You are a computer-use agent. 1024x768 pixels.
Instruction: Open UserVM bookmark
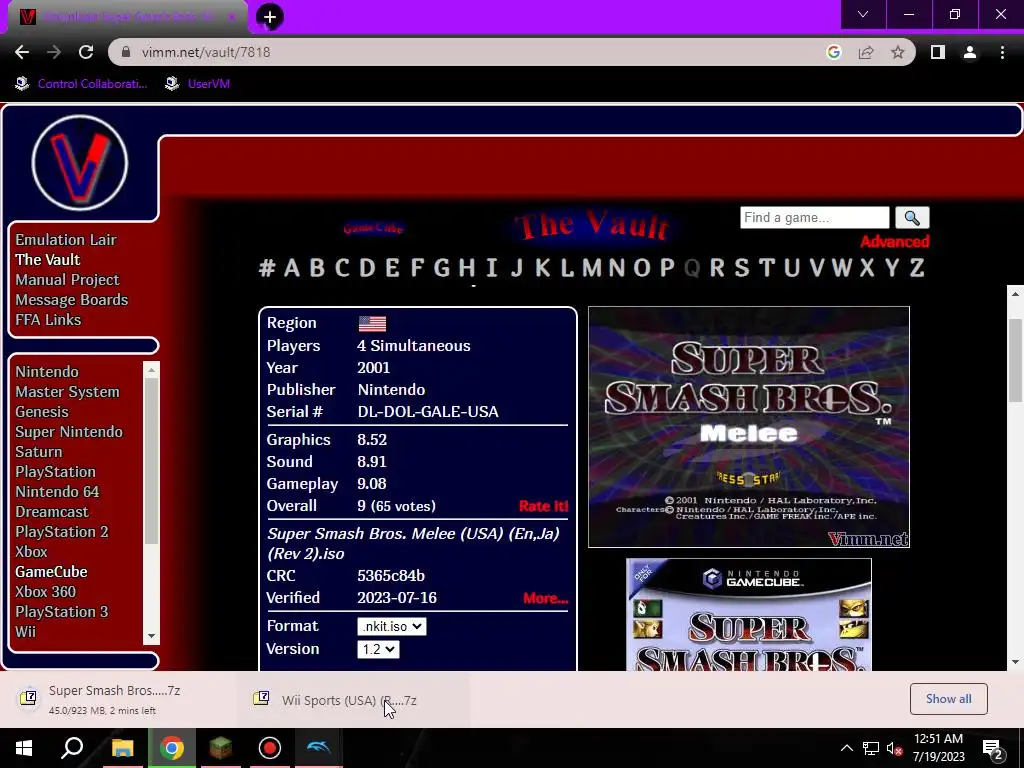coord(198,84)
